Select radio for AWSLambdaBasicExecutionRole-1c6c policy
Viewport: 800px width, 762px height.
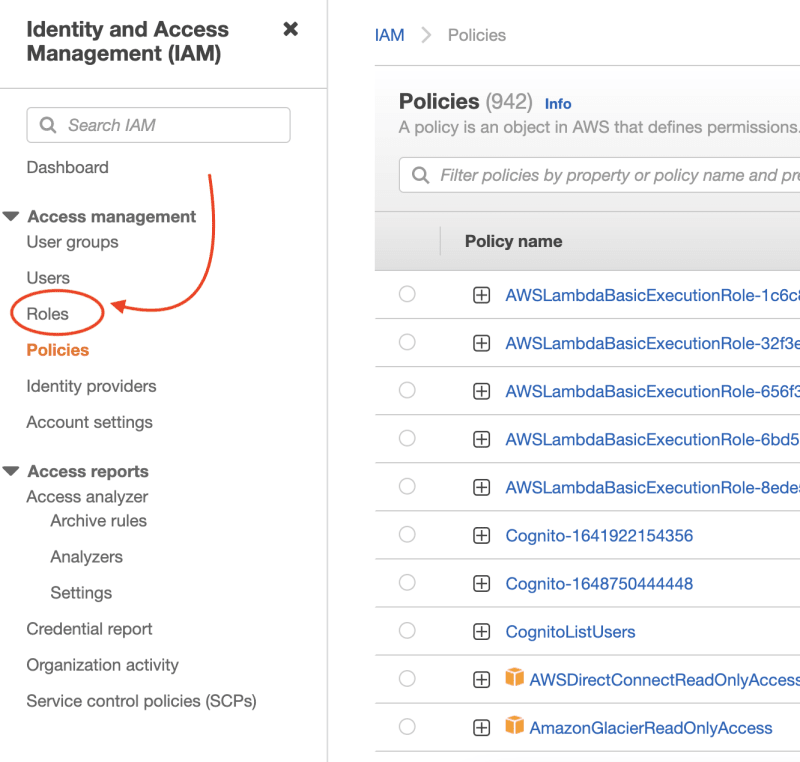click(407, 294)
